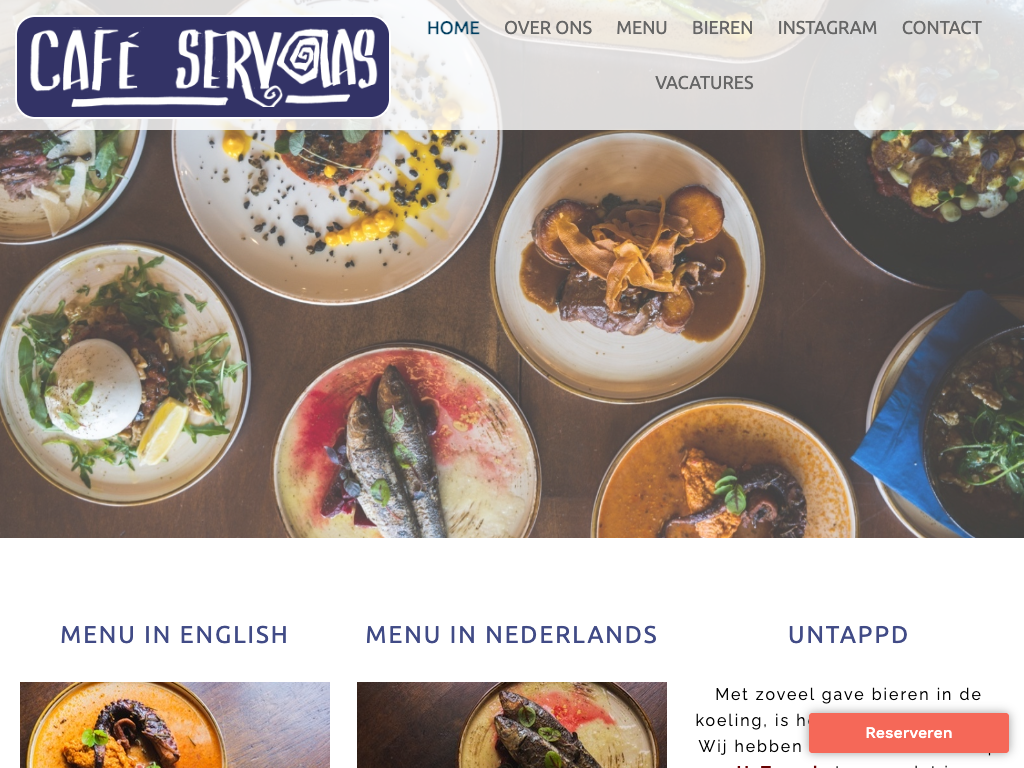Click the sardines plate in hero image
Screen dimensions: 1024x768
(x=407, y=444)
